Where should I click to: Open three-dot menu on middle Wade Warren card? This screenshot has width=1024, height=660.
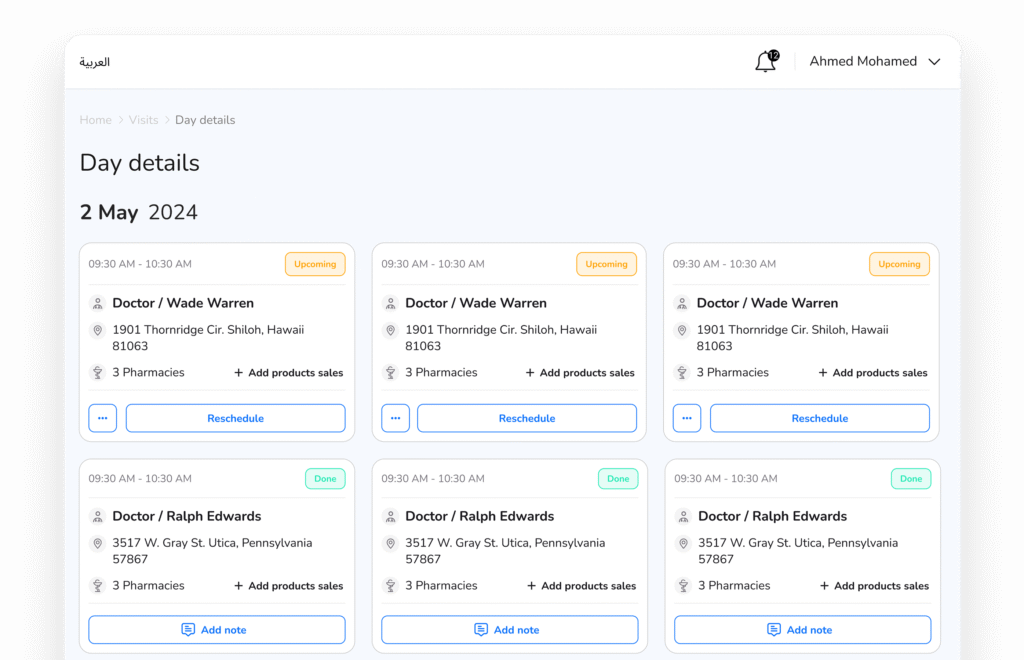pyautogui.click(x=396, y=418)
